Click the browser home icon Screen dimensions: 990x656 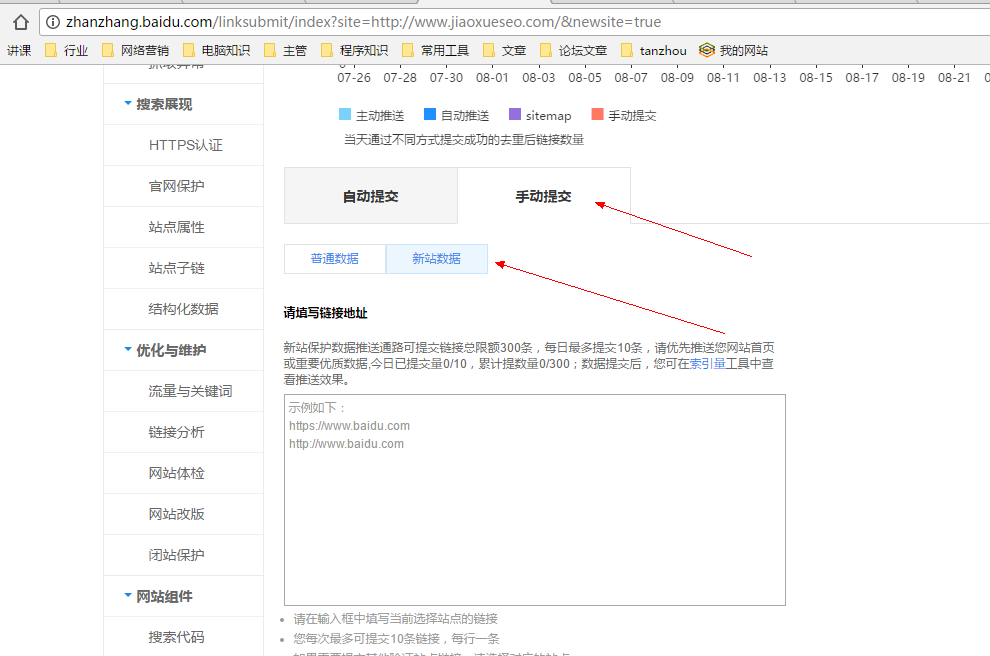21,22
